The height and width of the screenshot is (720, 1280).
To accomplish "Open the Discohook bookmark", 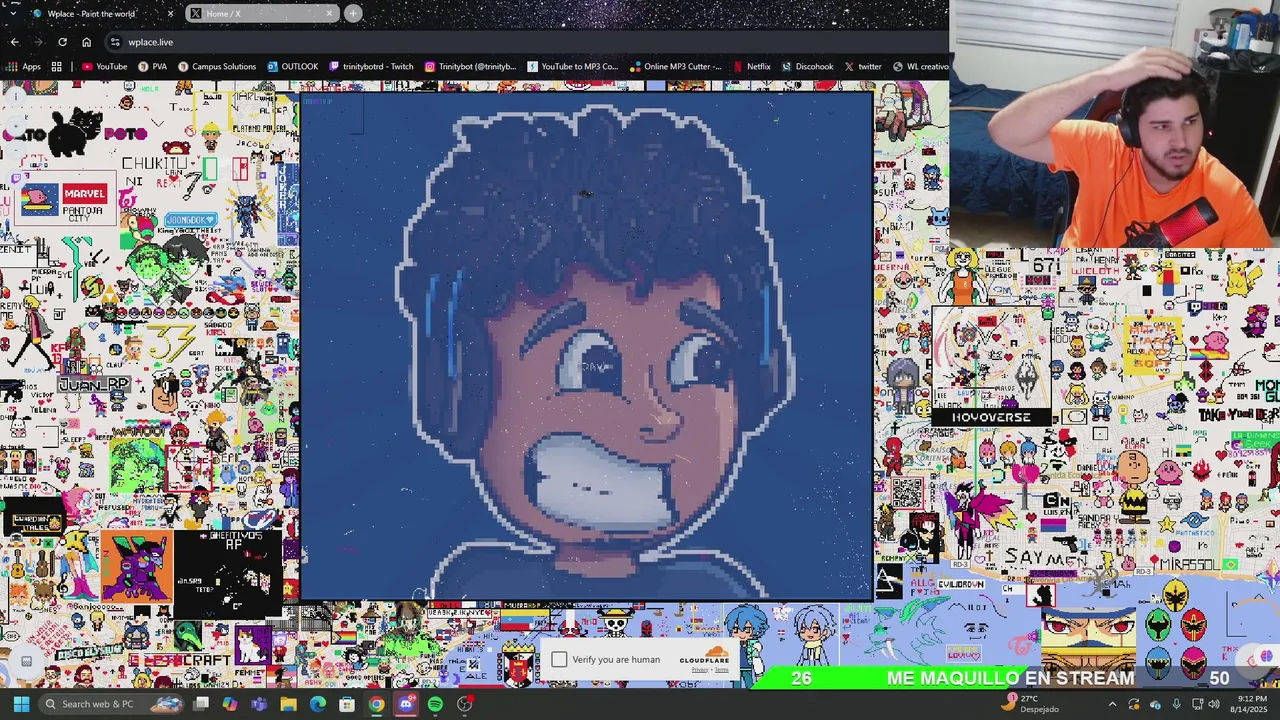I will 807,67.
